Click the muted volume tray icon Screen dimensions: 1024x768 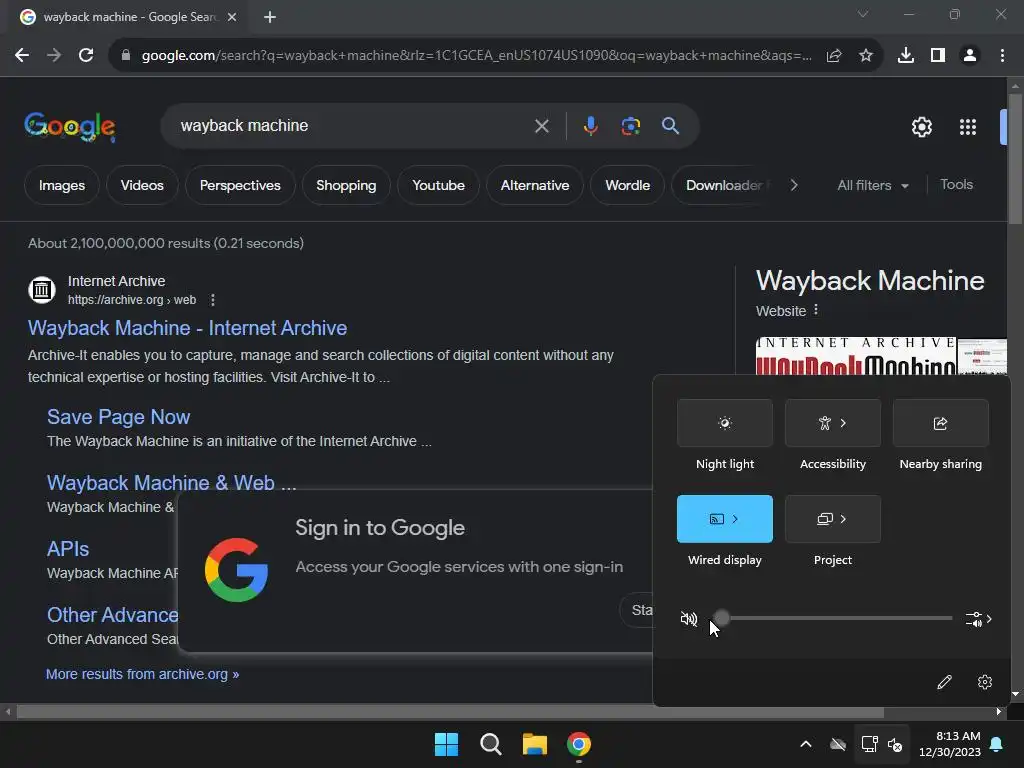(x=895, y=744)
